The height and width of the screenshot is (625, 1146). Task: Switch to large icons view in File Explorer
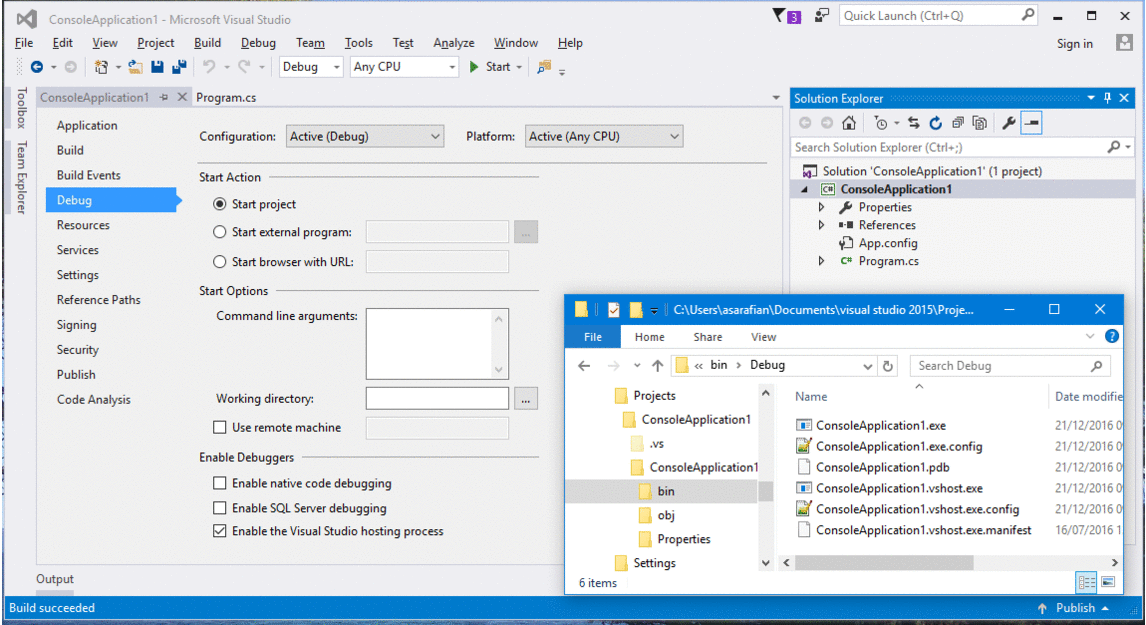click(x=1108, y=582)
